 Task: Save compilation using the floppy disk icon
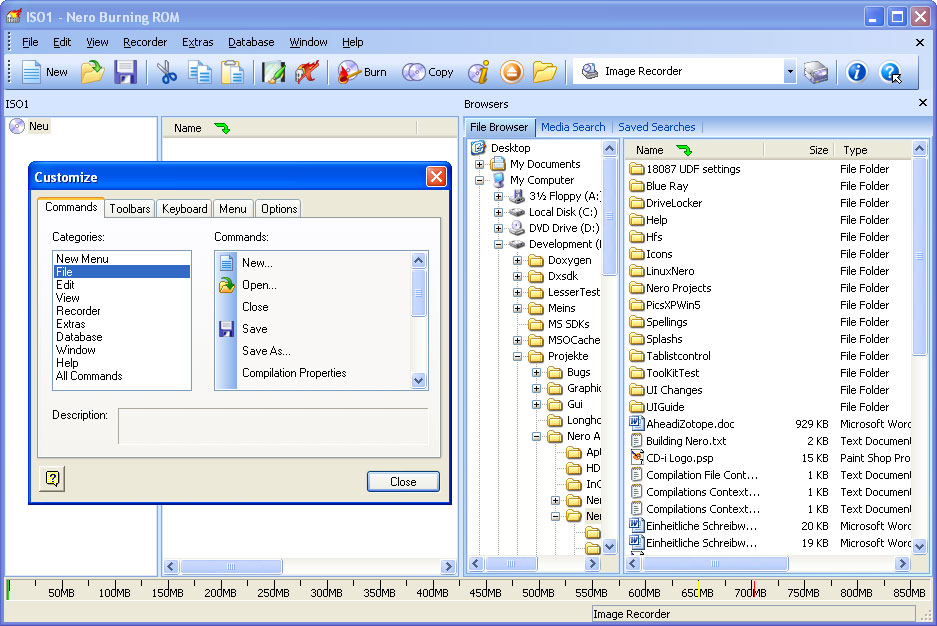pos(125,72)
